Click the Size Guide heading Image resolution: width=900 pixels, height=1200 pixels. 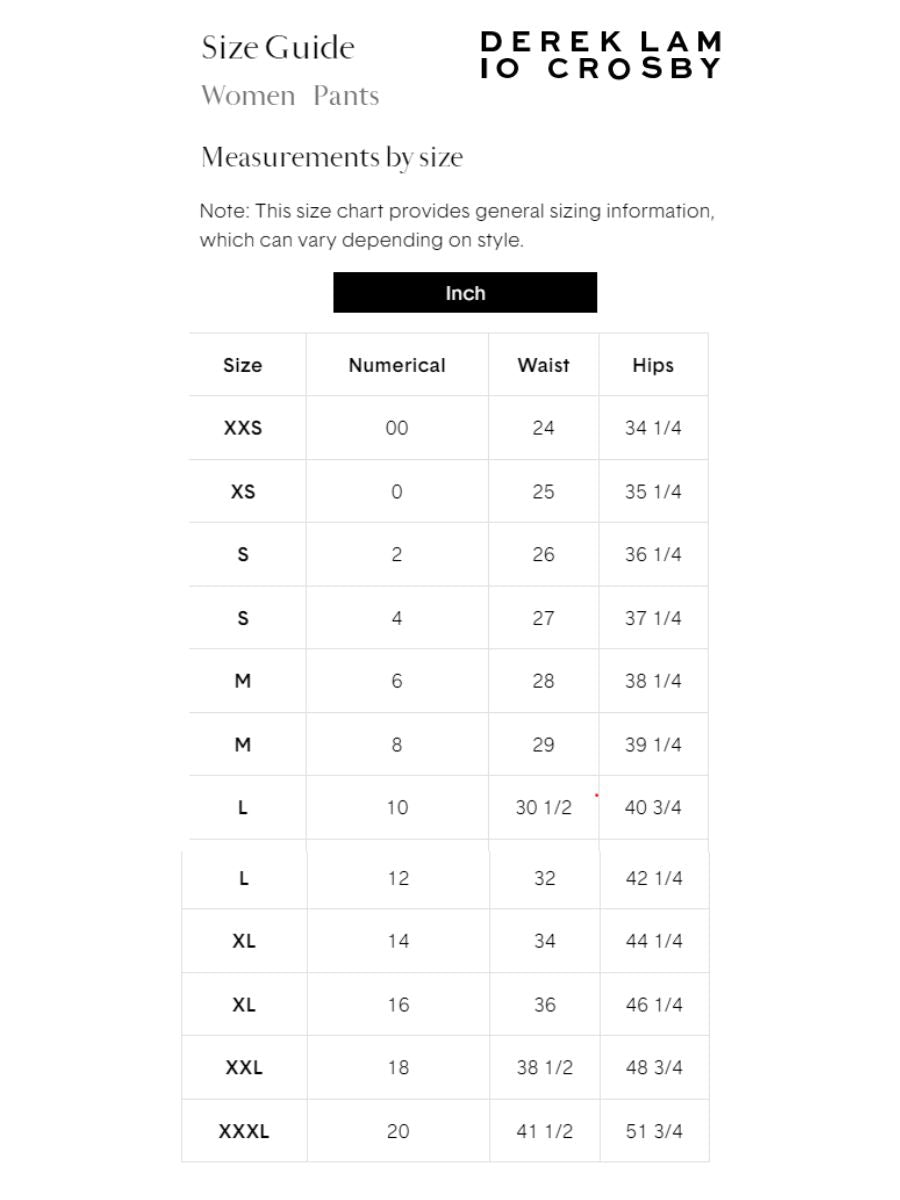pyautogui.click(x=278, y=48)
